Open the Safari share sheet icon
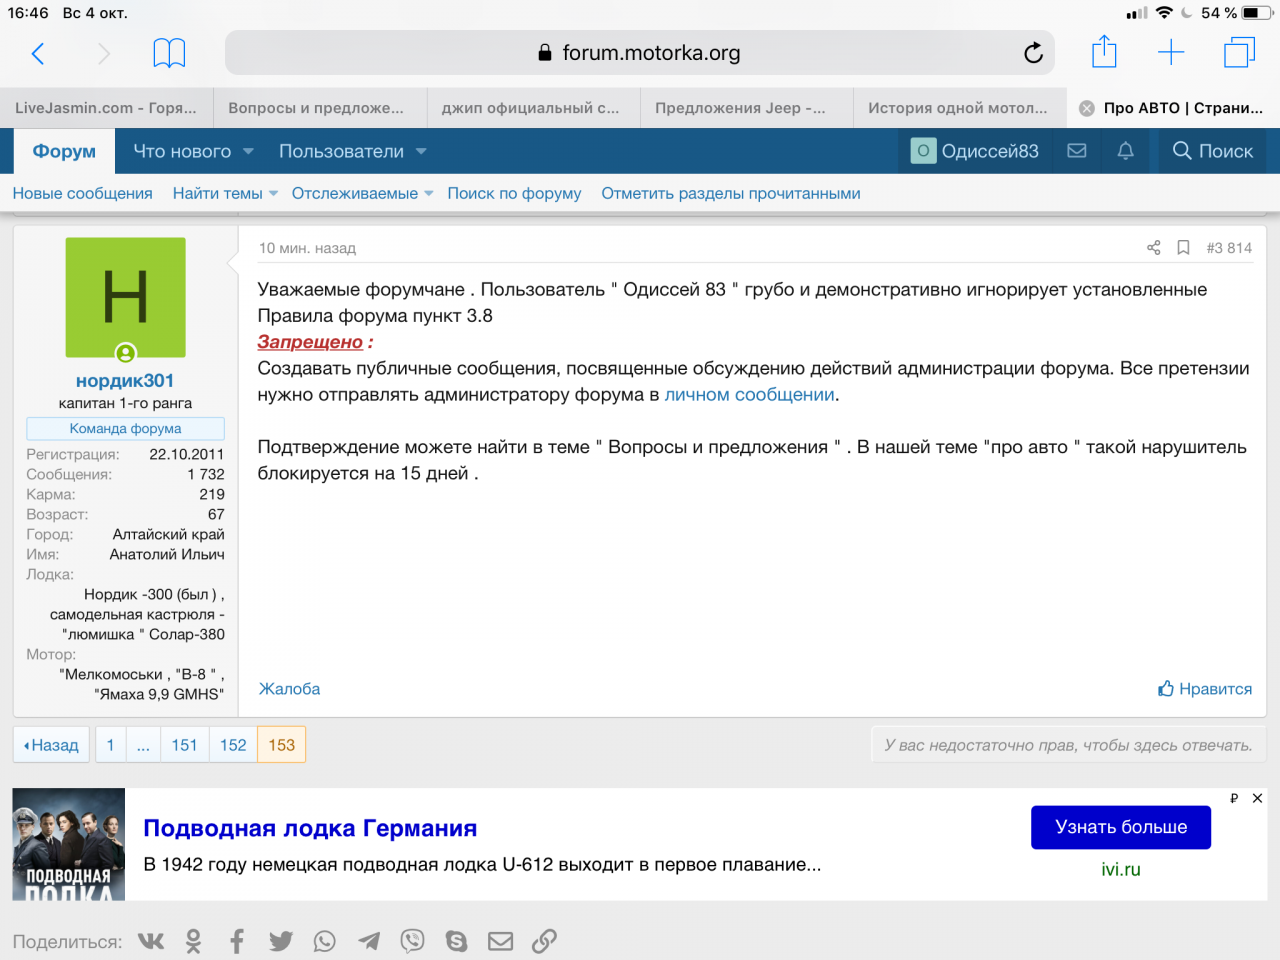 (1104, 52)
